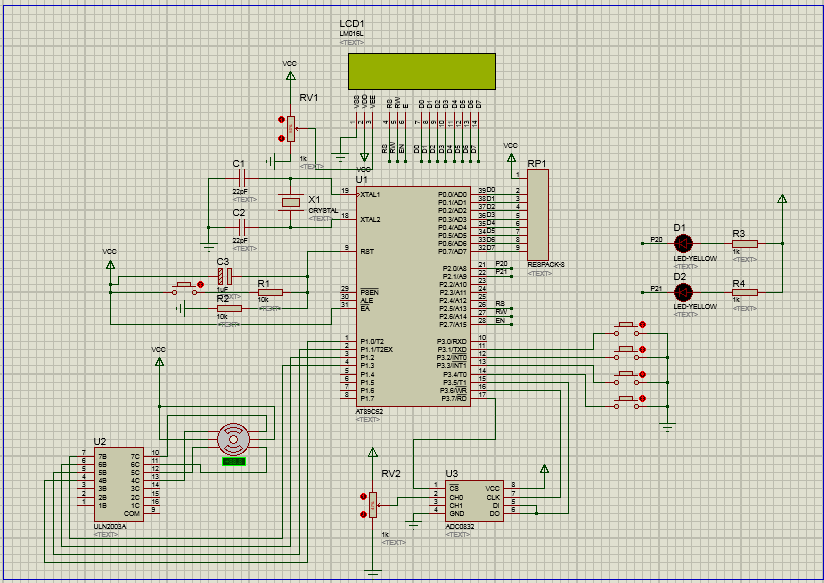Increase the RV1 potentiometer with upper red dot
The height and width of the screenshot is (583, 824).
point(281,120)
